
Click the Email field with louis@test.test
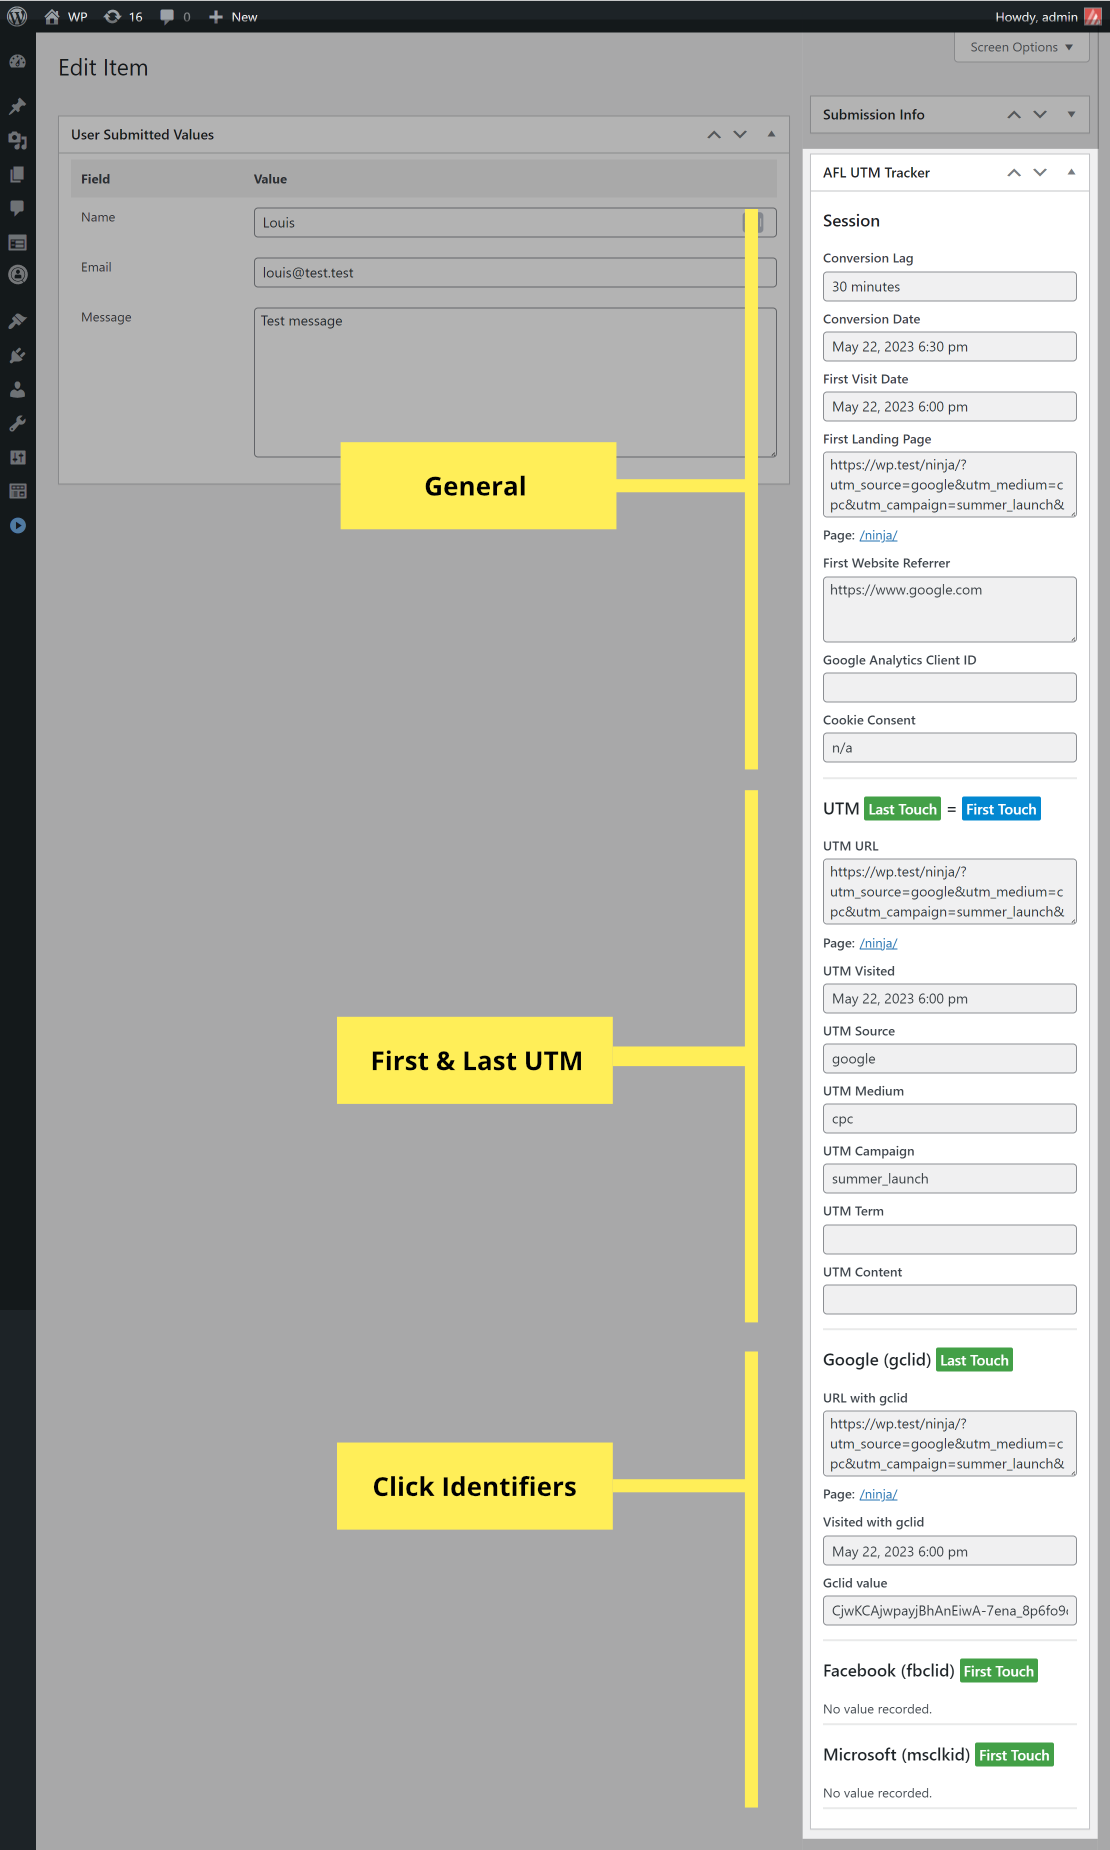click(x=515, y=272)
